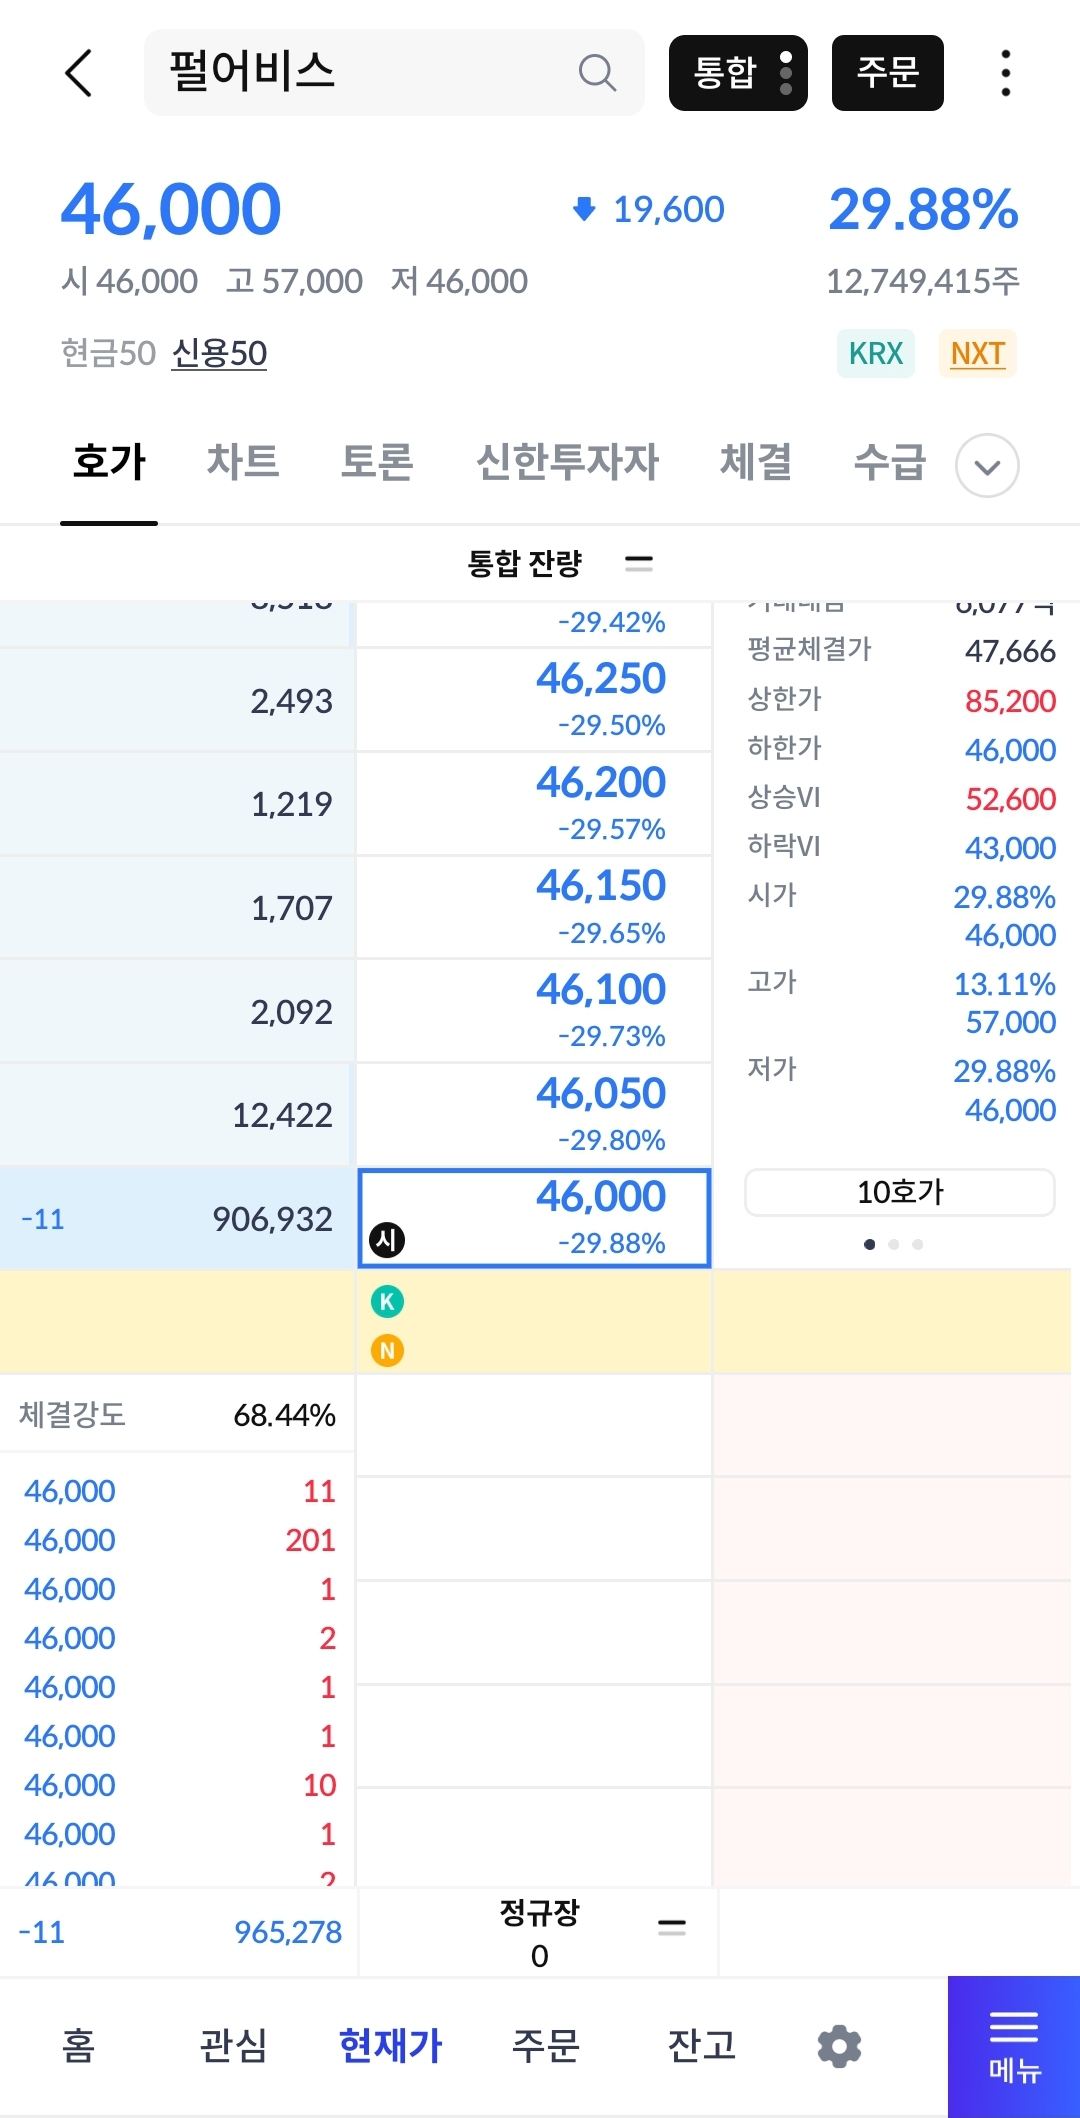Tap the search magnifier icon
The image size is (1080, 2118).
pyautogui.click(x=597, y=73)
